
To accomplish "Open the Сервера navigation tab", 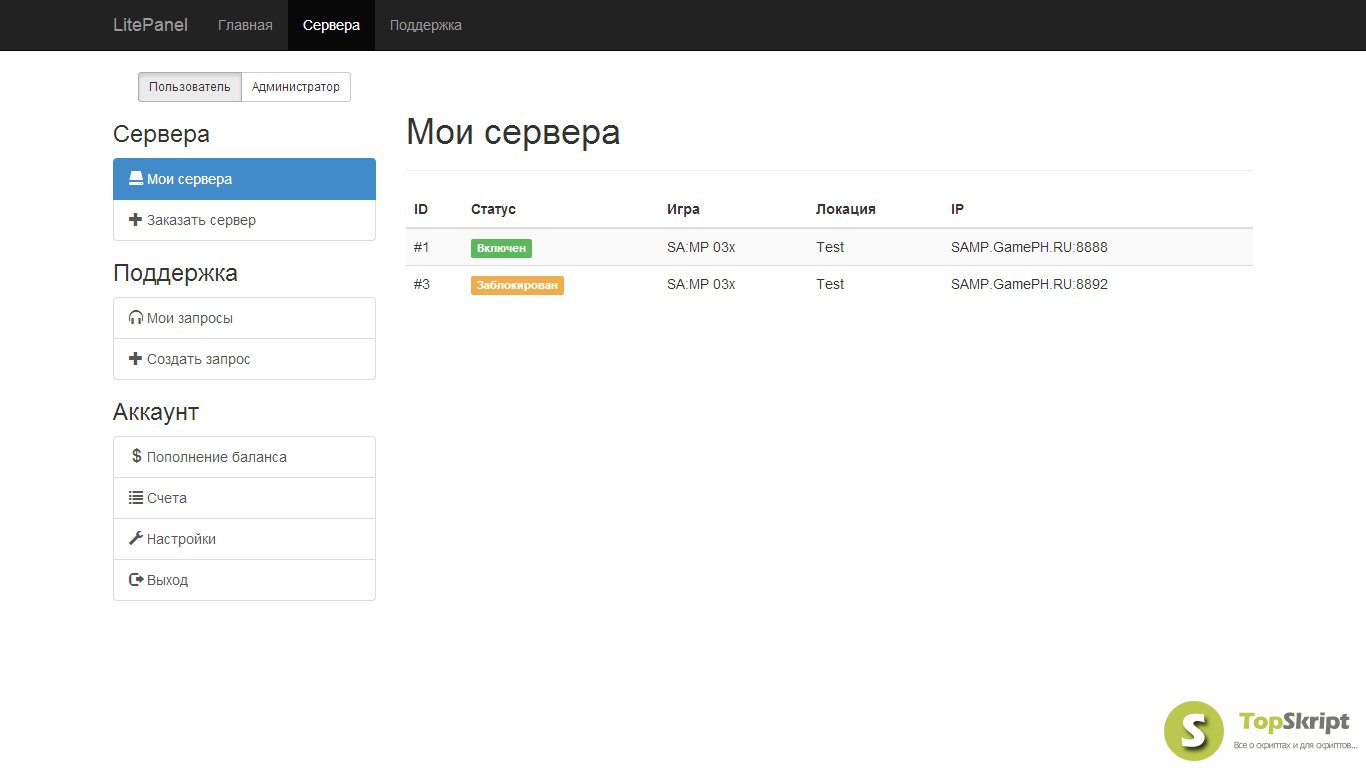I will pos(331,25).
